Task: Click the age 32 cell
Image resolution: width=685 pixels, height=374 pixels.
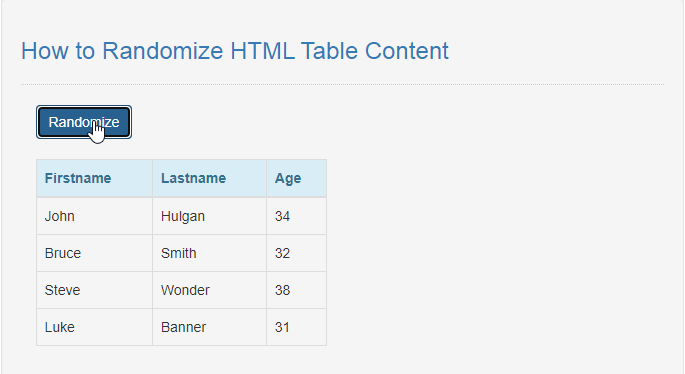Action: point(297,253)
